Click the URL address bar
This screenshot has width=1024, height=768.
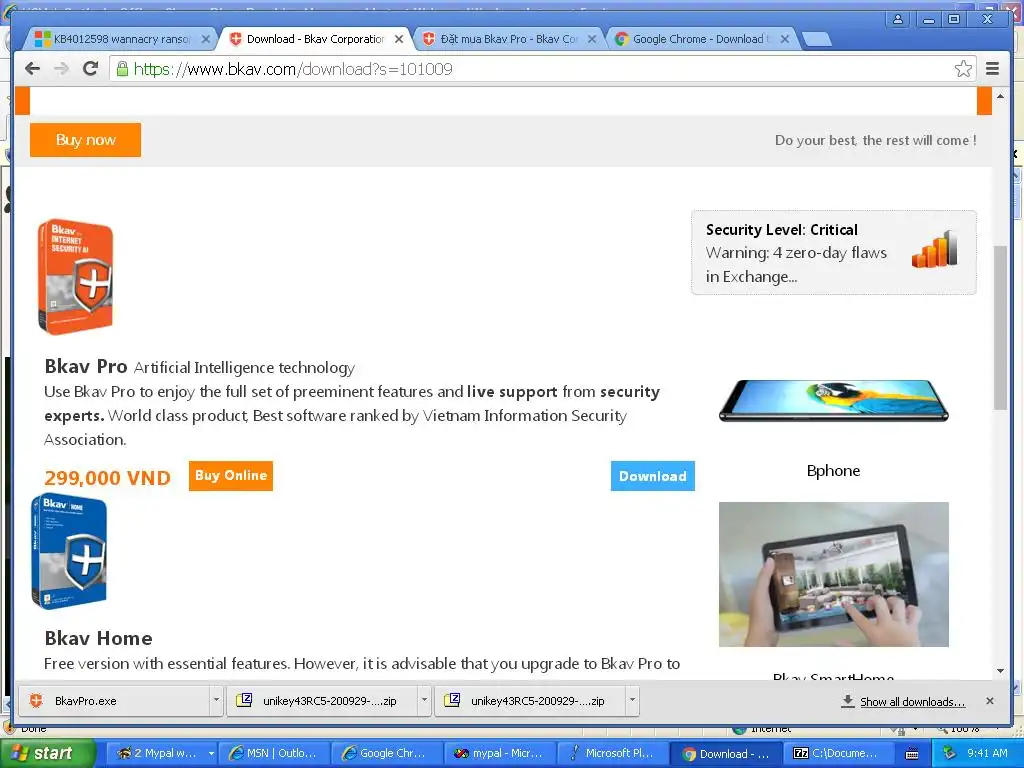click(542, 69)
